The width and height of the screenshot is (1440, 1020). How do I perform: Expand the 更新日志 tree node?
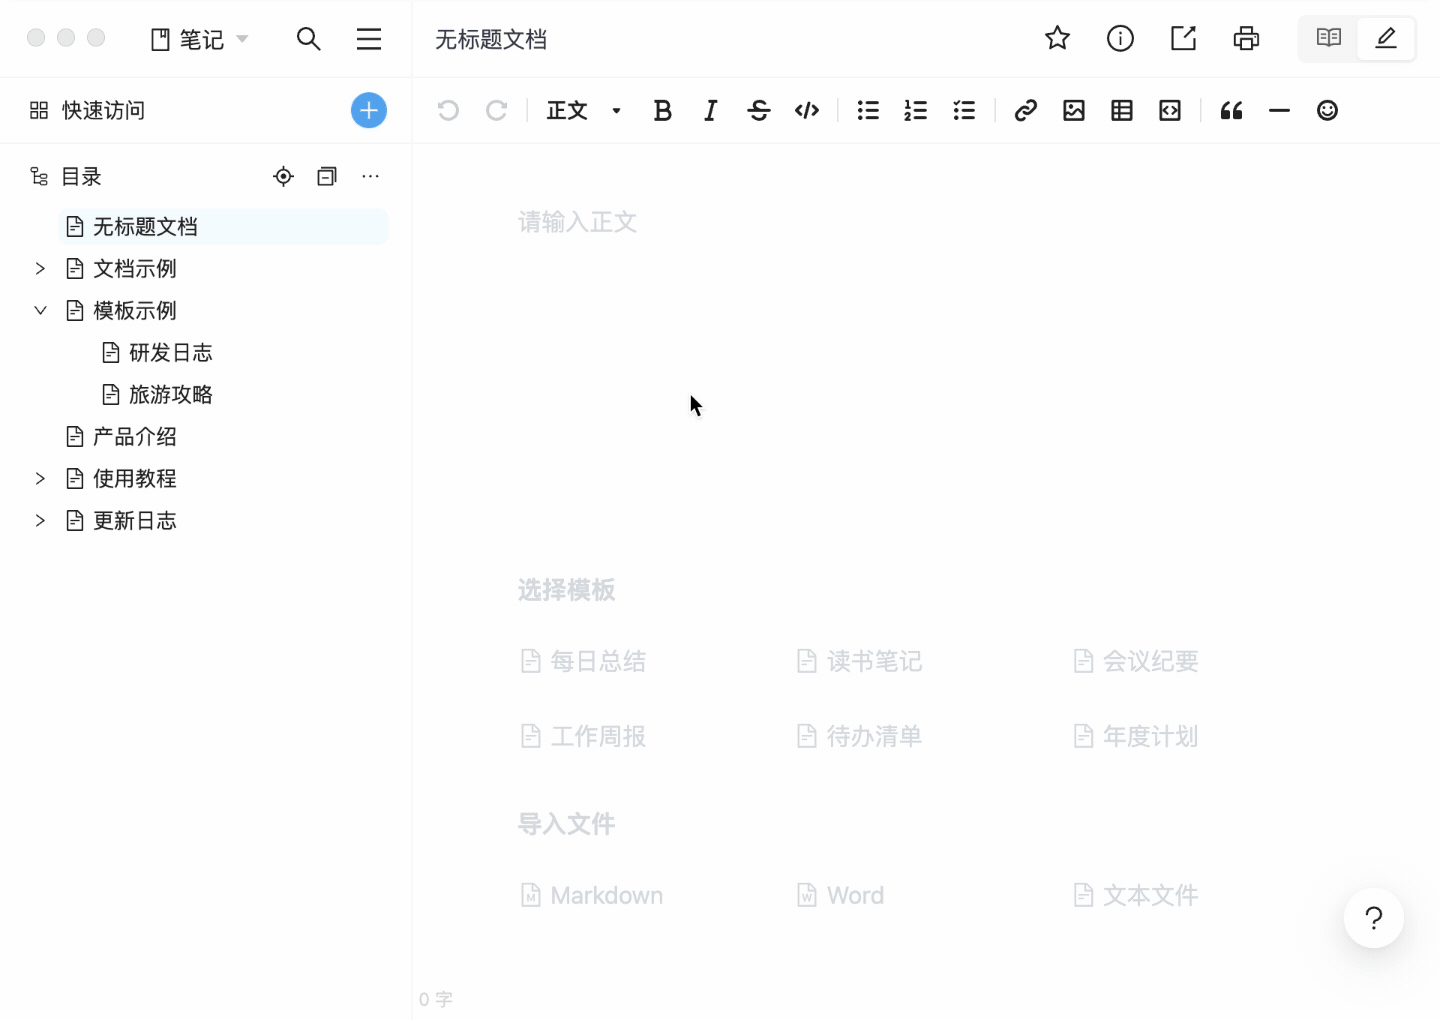coord(40,520)
